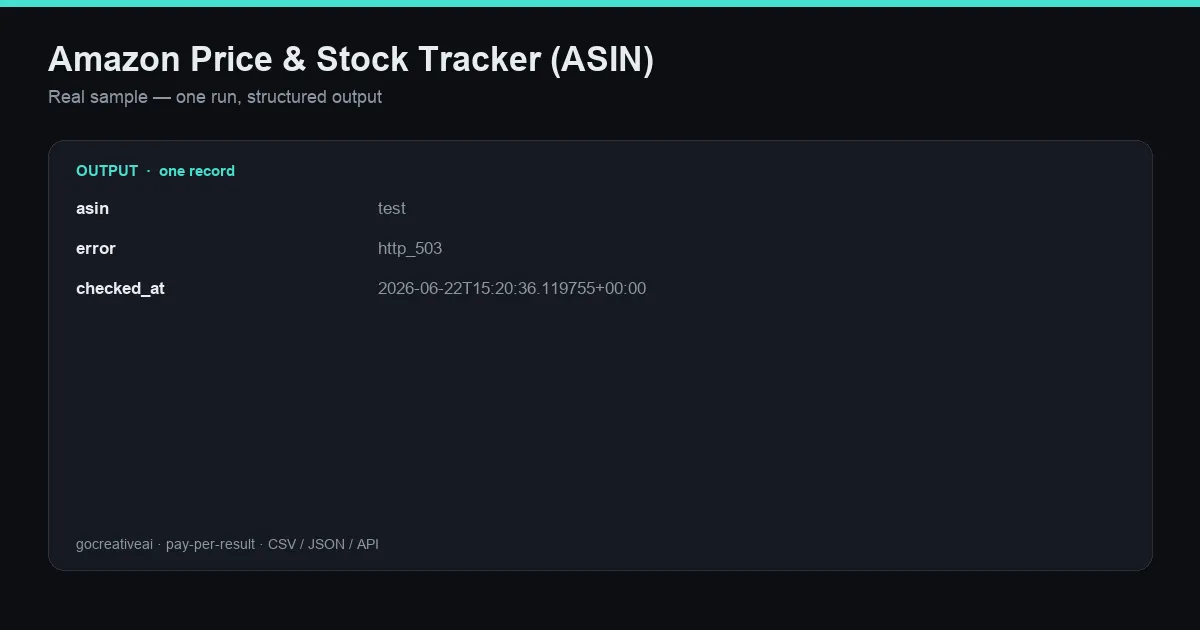Open the gocreativeai footer link
This screenshot has height=630, width=1200.
coord(114,544)
